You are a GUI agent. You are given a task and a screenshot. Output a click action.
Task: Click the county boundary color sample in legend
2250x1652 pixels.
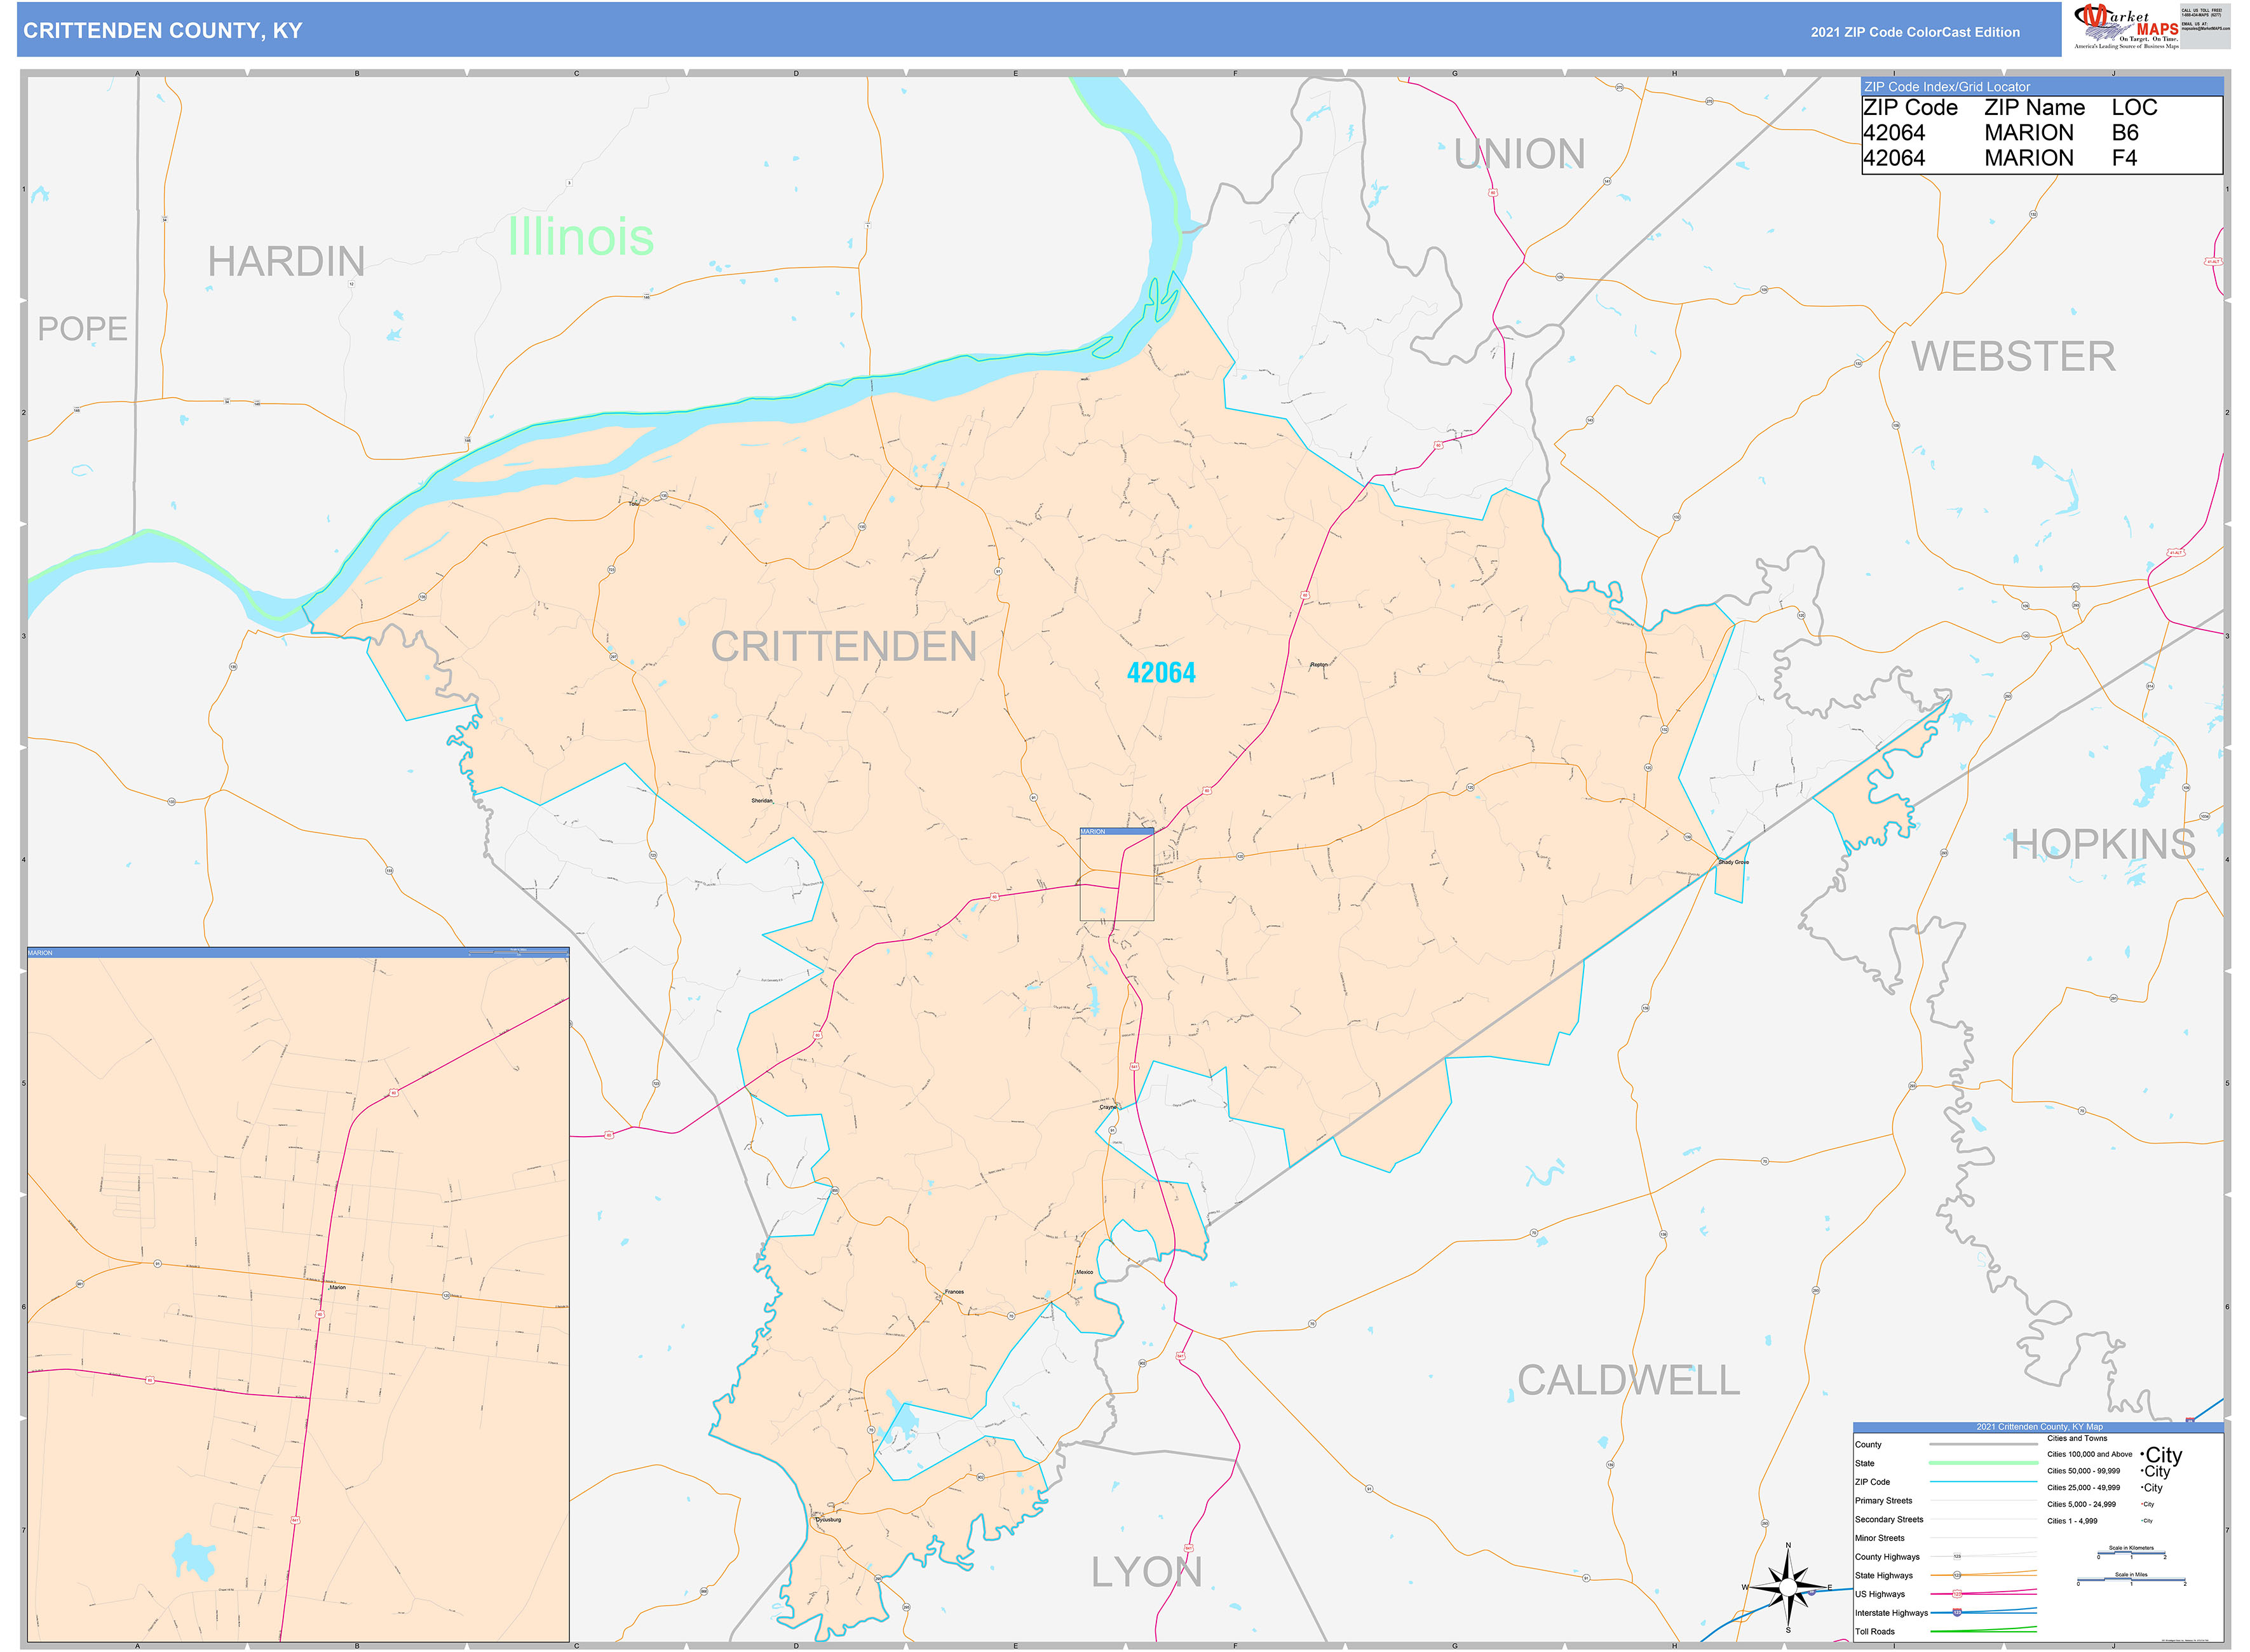coord(1984,1444)
